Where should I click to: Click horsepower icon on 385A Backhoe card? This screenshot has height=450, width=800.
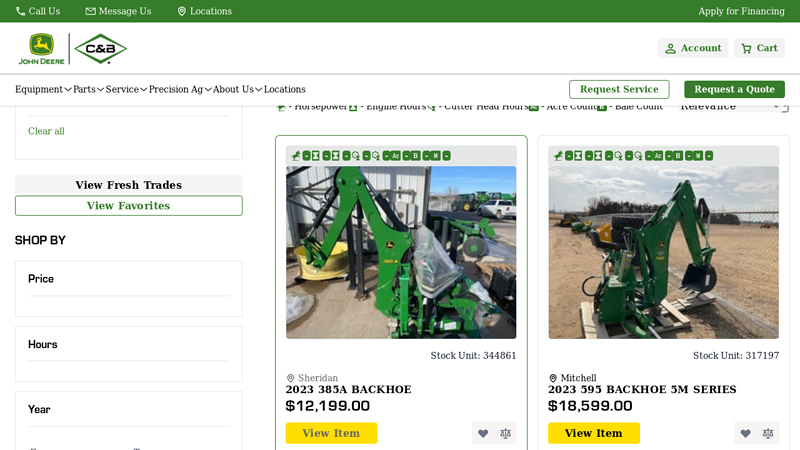coord(295,156)
